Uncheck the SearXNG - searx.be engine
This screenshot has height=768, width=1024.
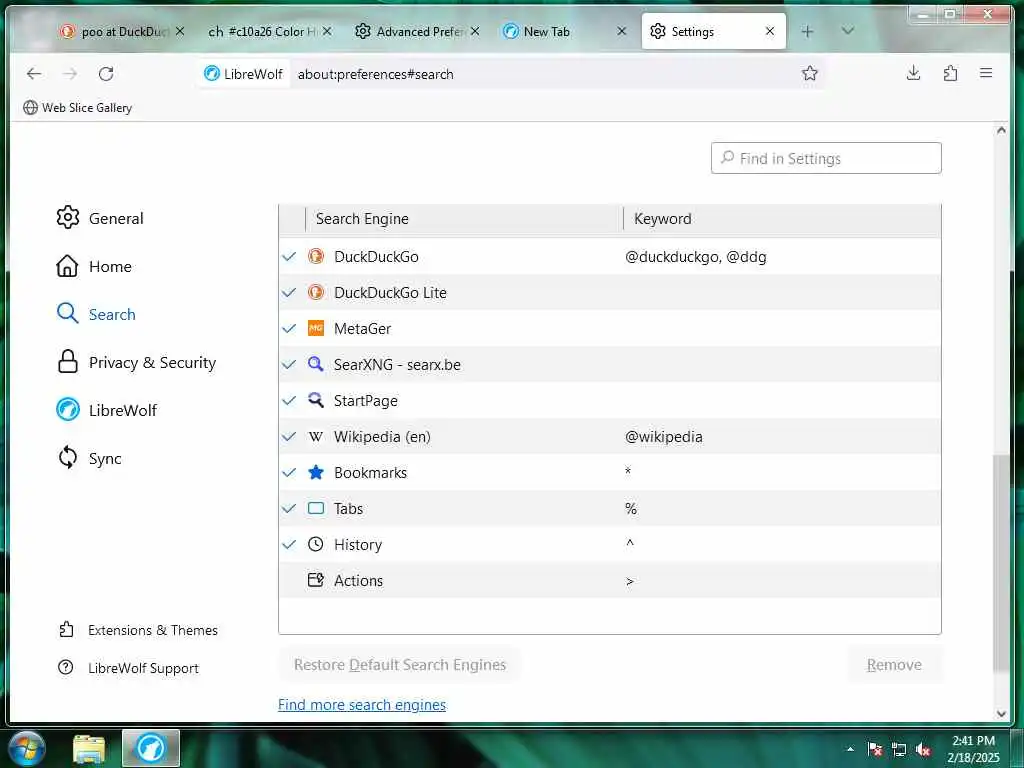pyautogui.click(x=289, y=364)
